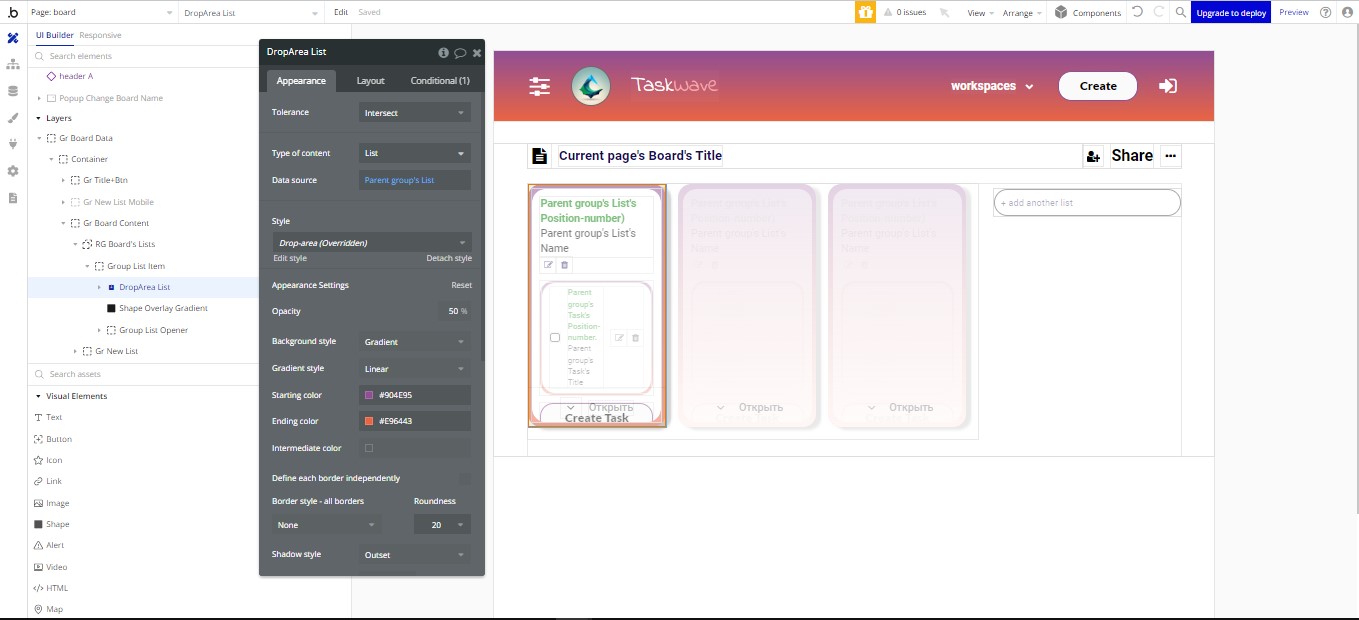The height and width of the screenshot is (620, 1359).
Task: Open the Logs document icon in the sidebar
Action: 13,197
